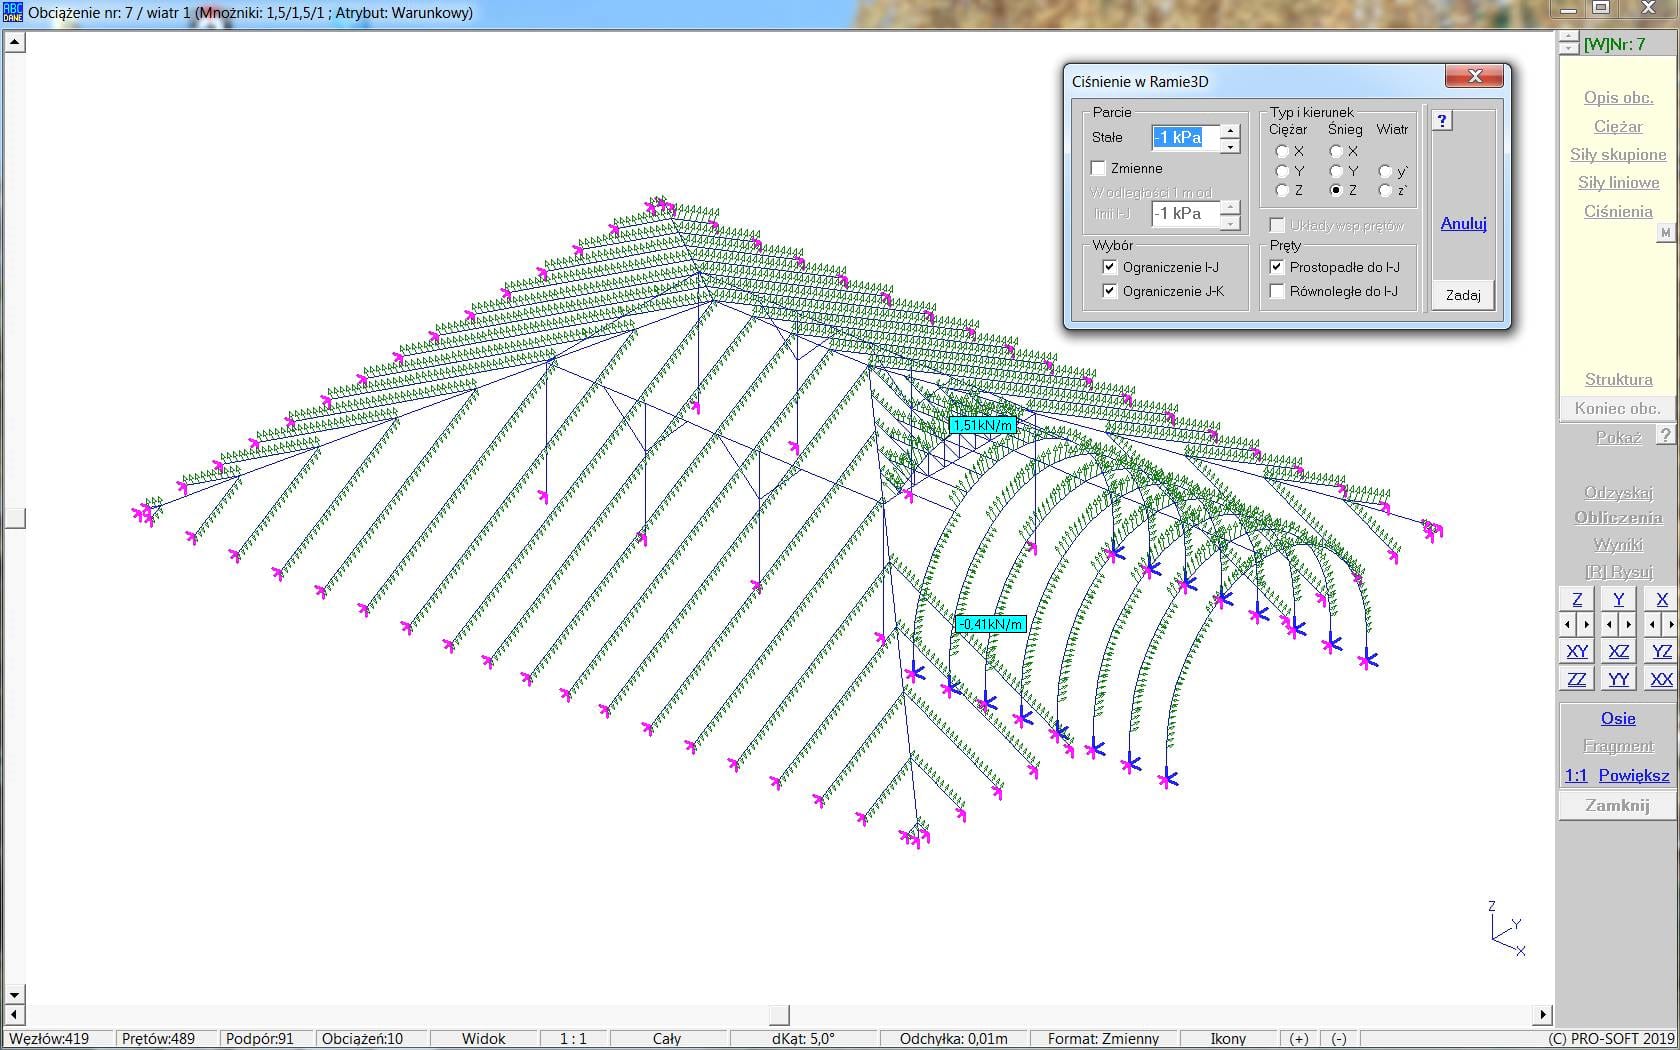
Task: Click the Zadaj button
Action: (1462, 295)
